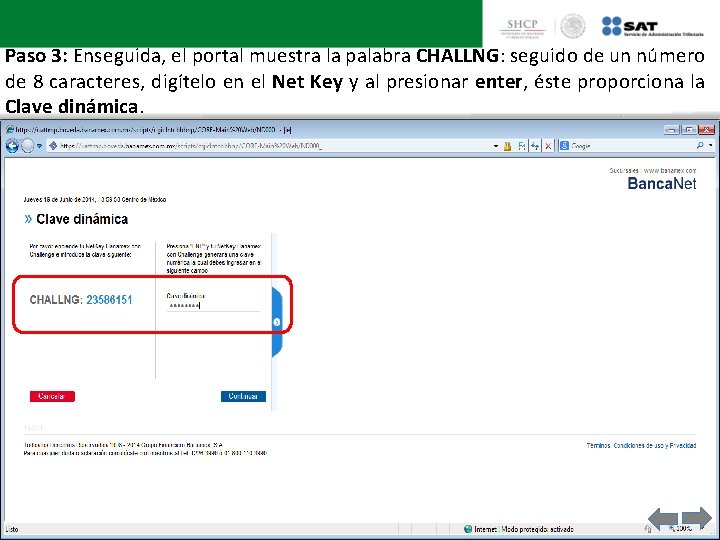Go to the previous slide with the left grey arrow
720x540 pixels.
664,518
